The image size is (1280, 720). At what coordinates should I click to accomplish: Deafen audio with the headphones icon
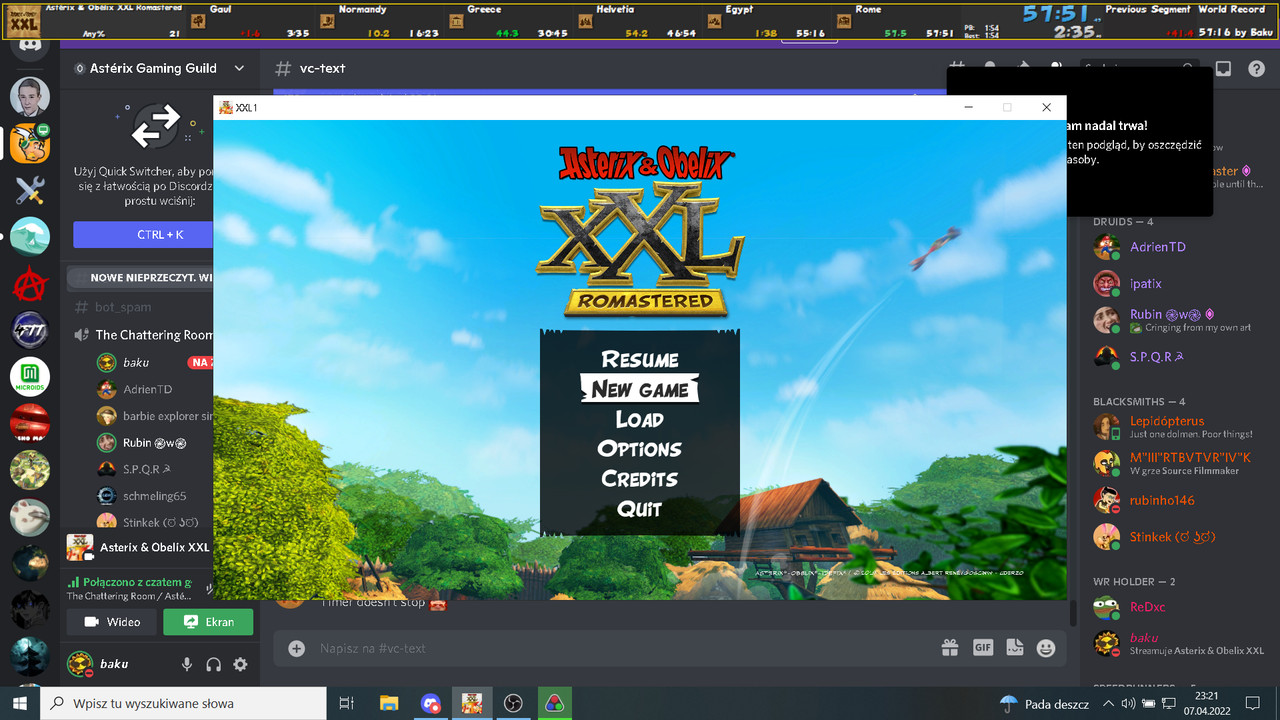coord(213,664)
